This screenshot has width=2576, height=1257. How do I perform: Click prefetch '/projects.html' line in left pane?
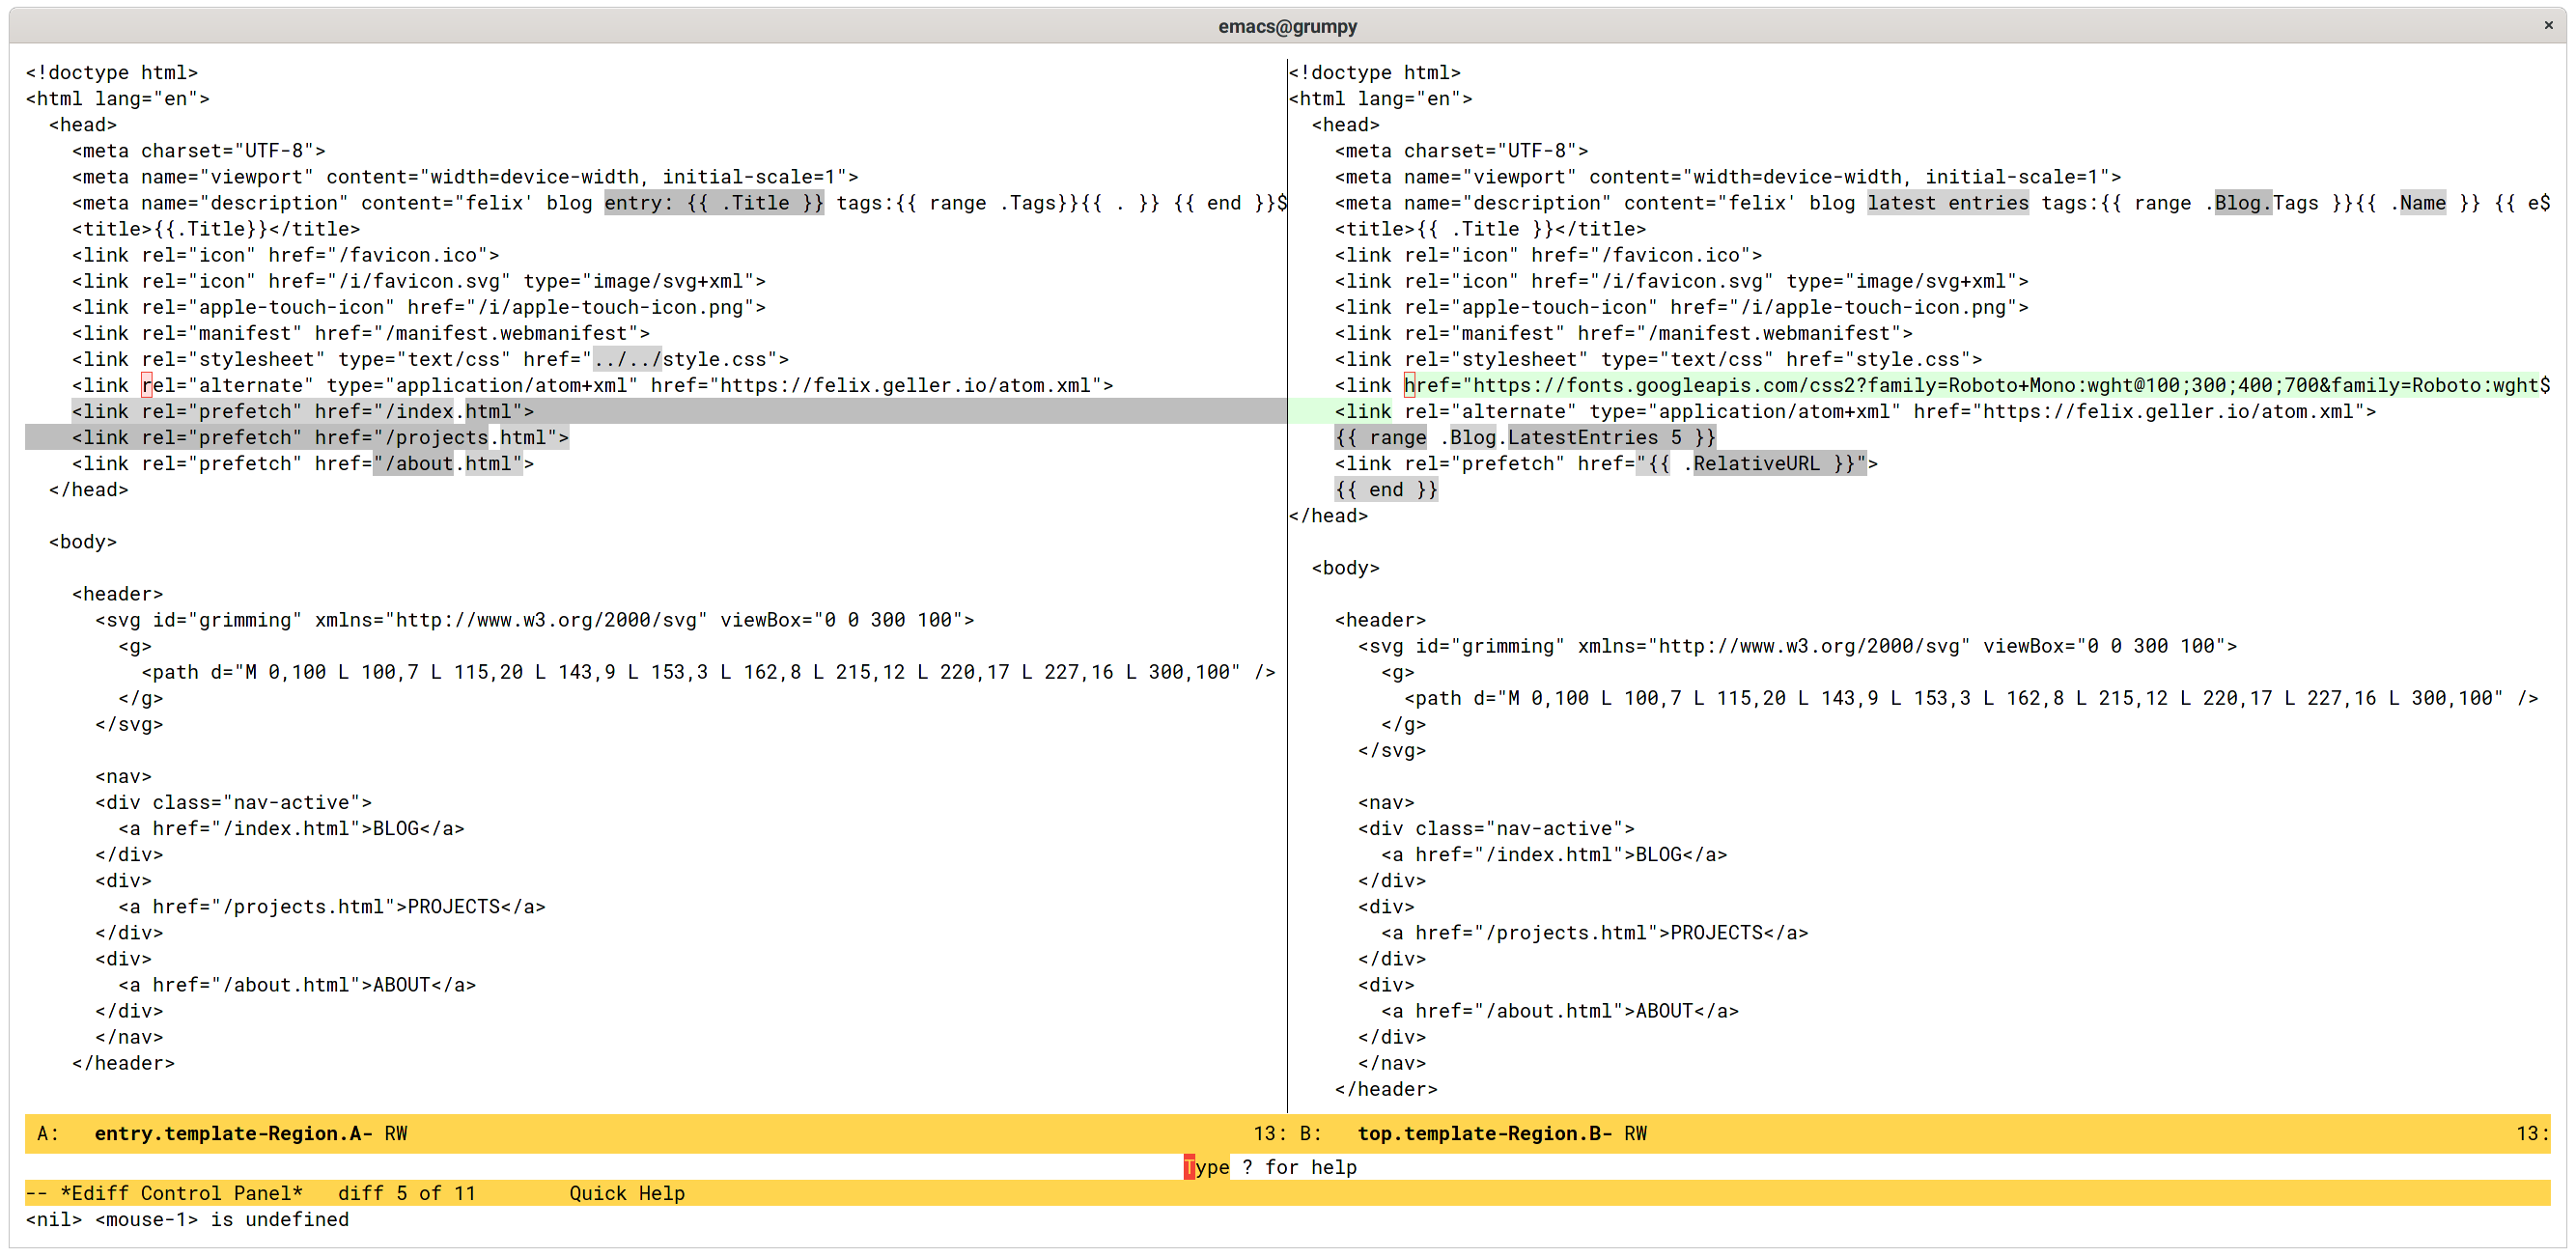point(320,437)
